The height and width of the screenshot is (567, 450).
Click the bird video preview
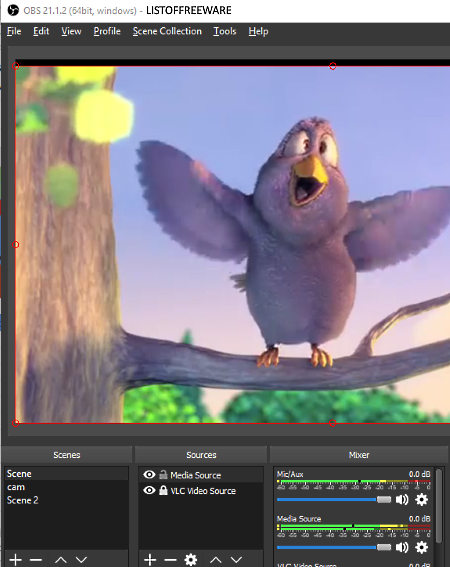233,244
